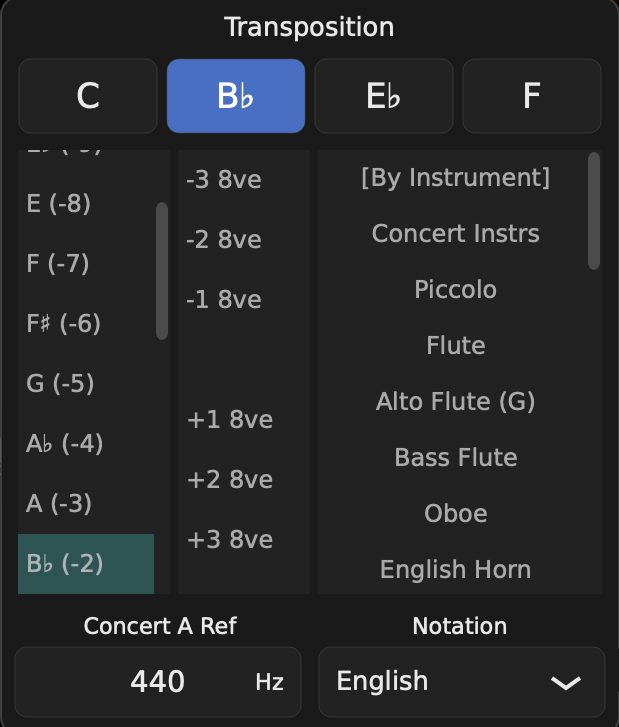
Task: Select [By Instrument] in instrument list
Action: [455, 178]
